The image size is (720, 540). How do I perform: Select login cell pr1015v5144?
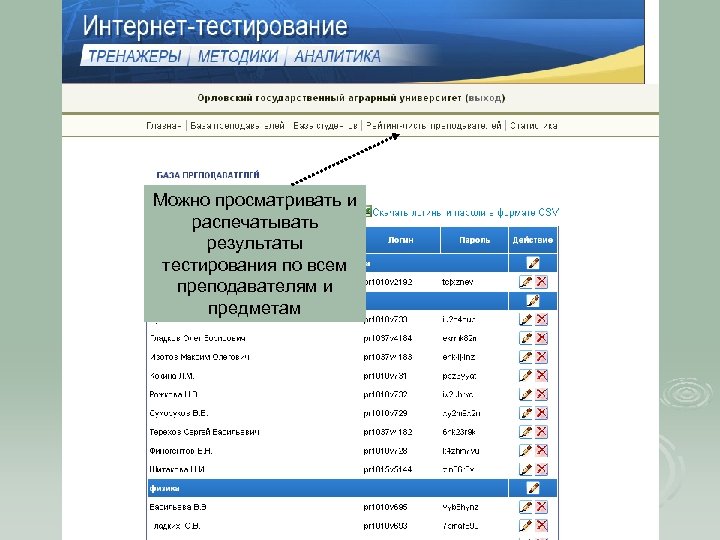tap(388, 469)
